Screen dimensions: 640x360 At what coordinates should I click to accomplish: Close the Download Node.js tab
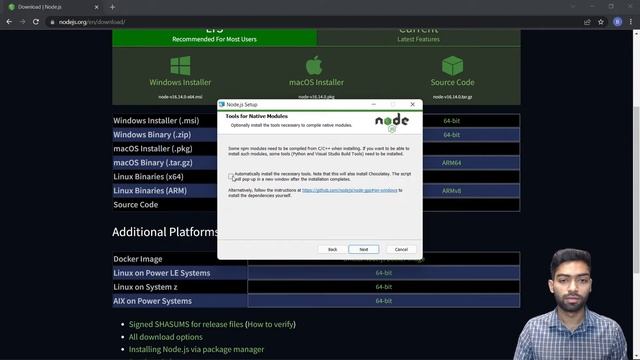(96, 7)
